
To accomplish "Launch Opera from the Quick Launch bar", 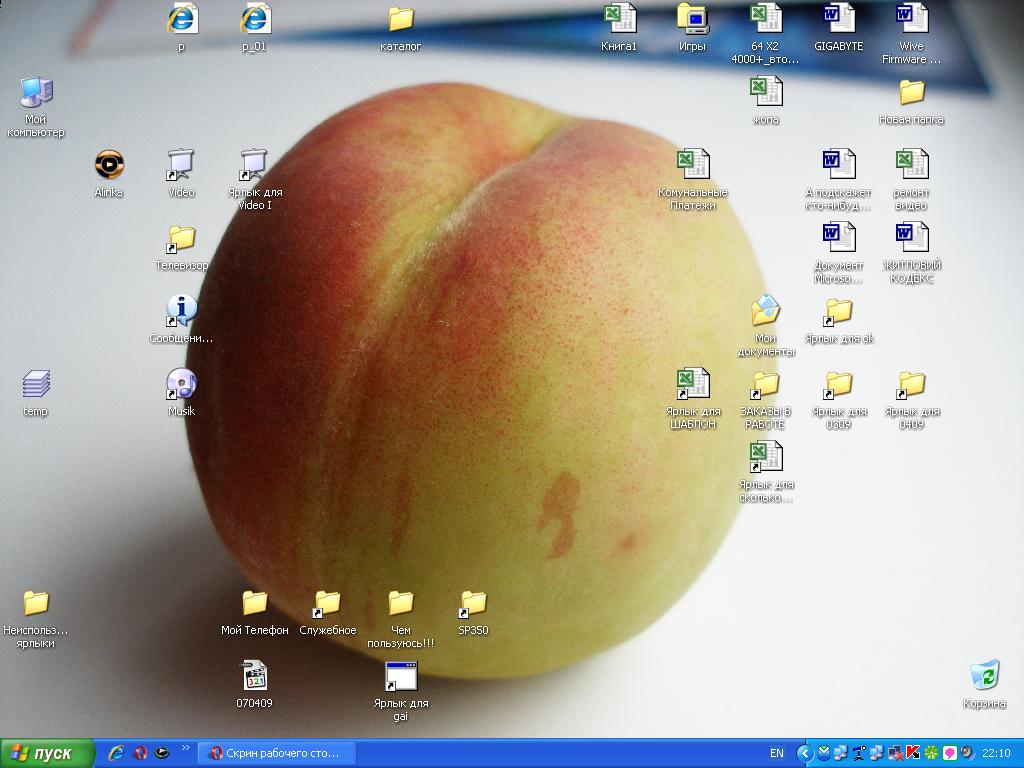I will (140, 753).
